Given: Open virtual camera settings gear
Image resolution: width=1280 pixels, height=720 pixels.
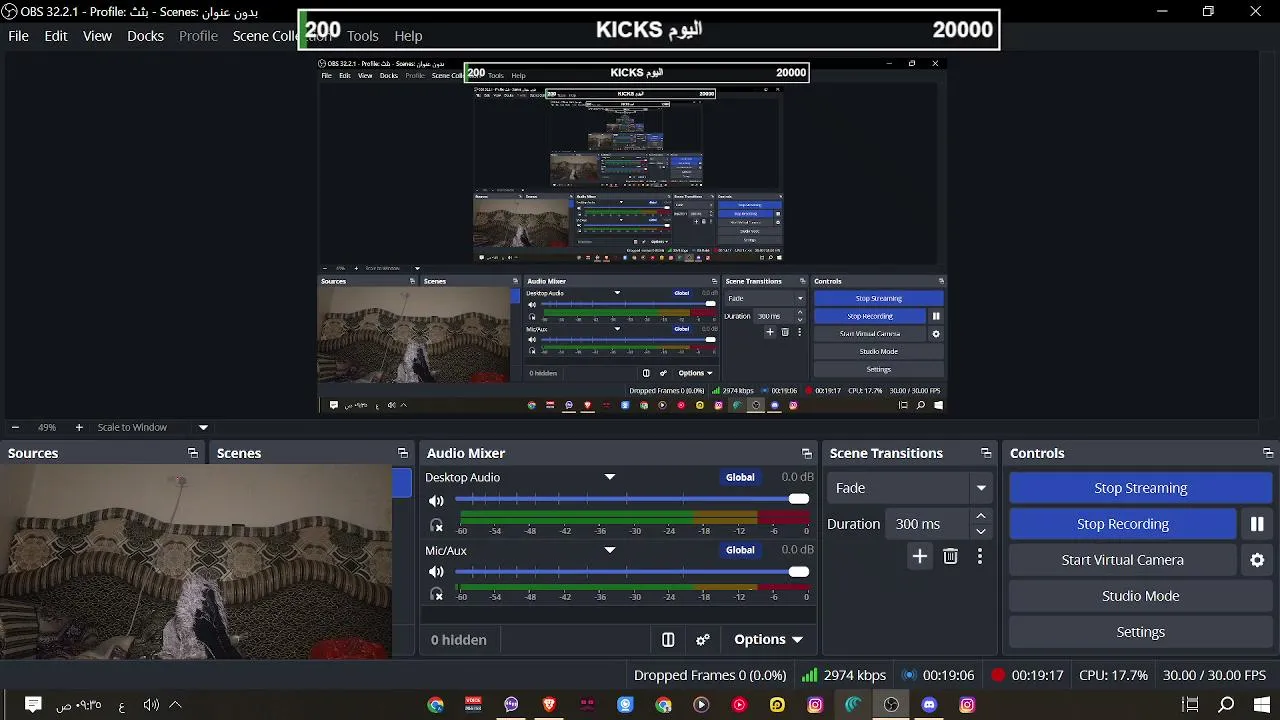Looking at the screenshot, I should (1257, 560).
